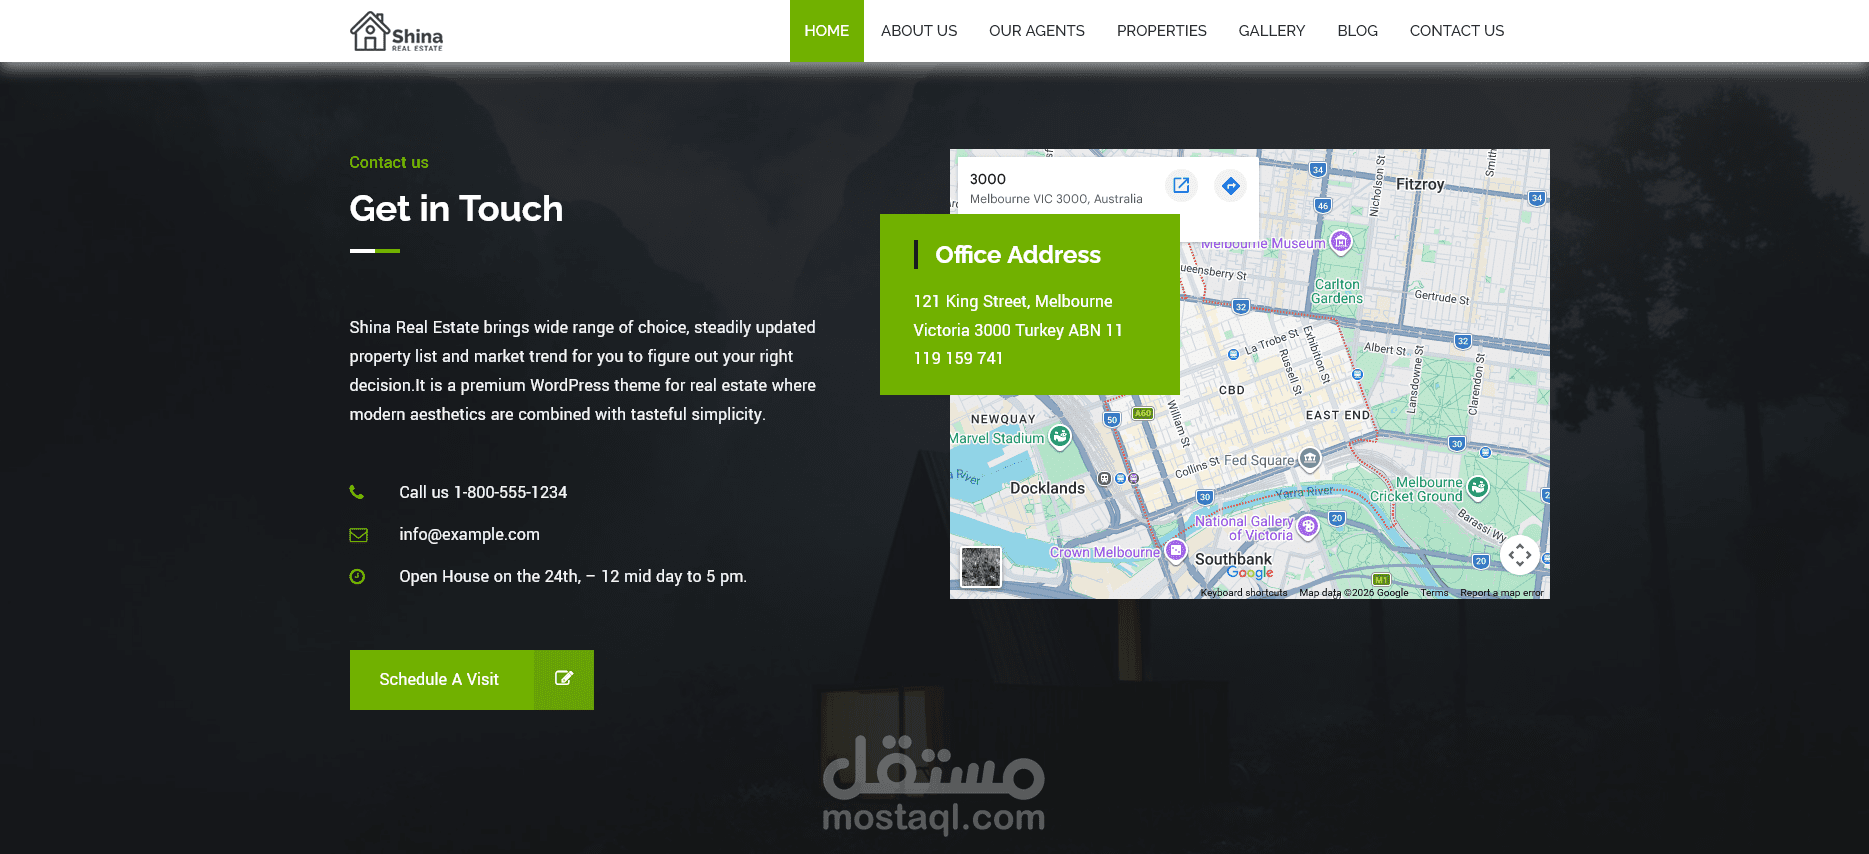Click Fed Square map marker
Image resolution: width=1869 pixels, height=854 pixels.
pos(1310,459)
